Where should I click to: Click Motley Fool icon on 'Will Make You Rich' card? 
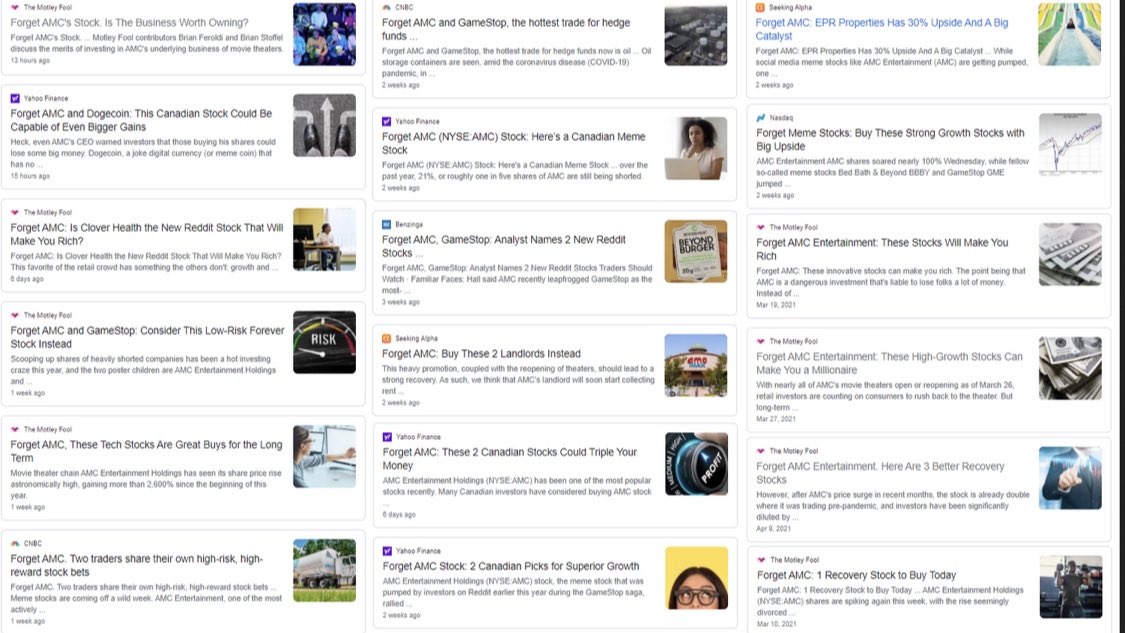(x=761, y=227)
